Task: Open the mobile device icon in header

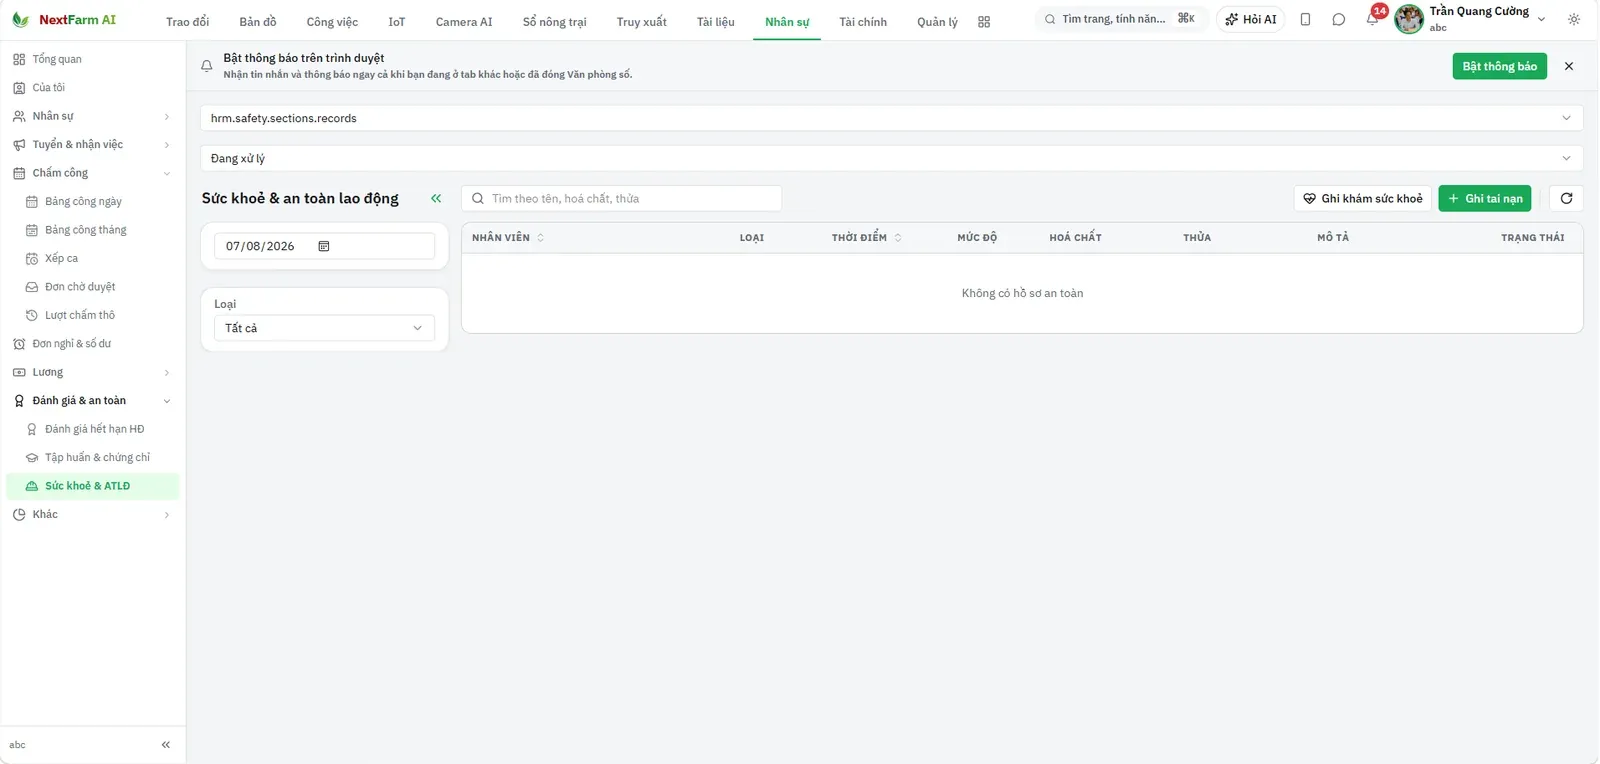Action: pyautogui.click(x=1305, y=20)
